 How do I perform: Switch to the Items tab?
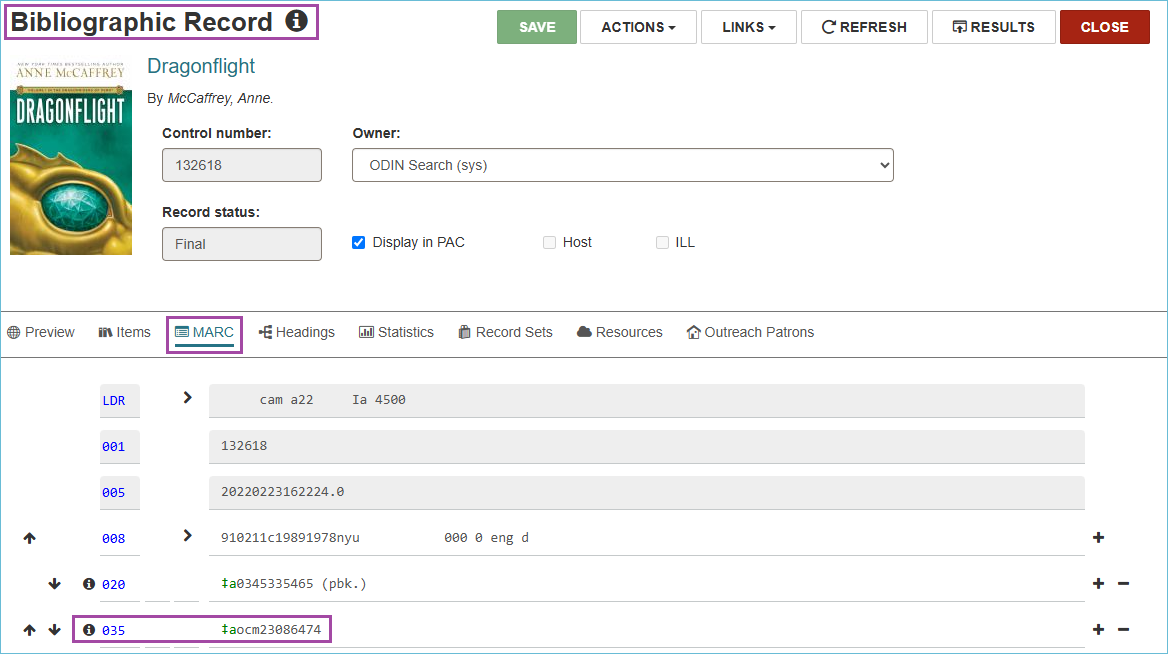(124, 332)
